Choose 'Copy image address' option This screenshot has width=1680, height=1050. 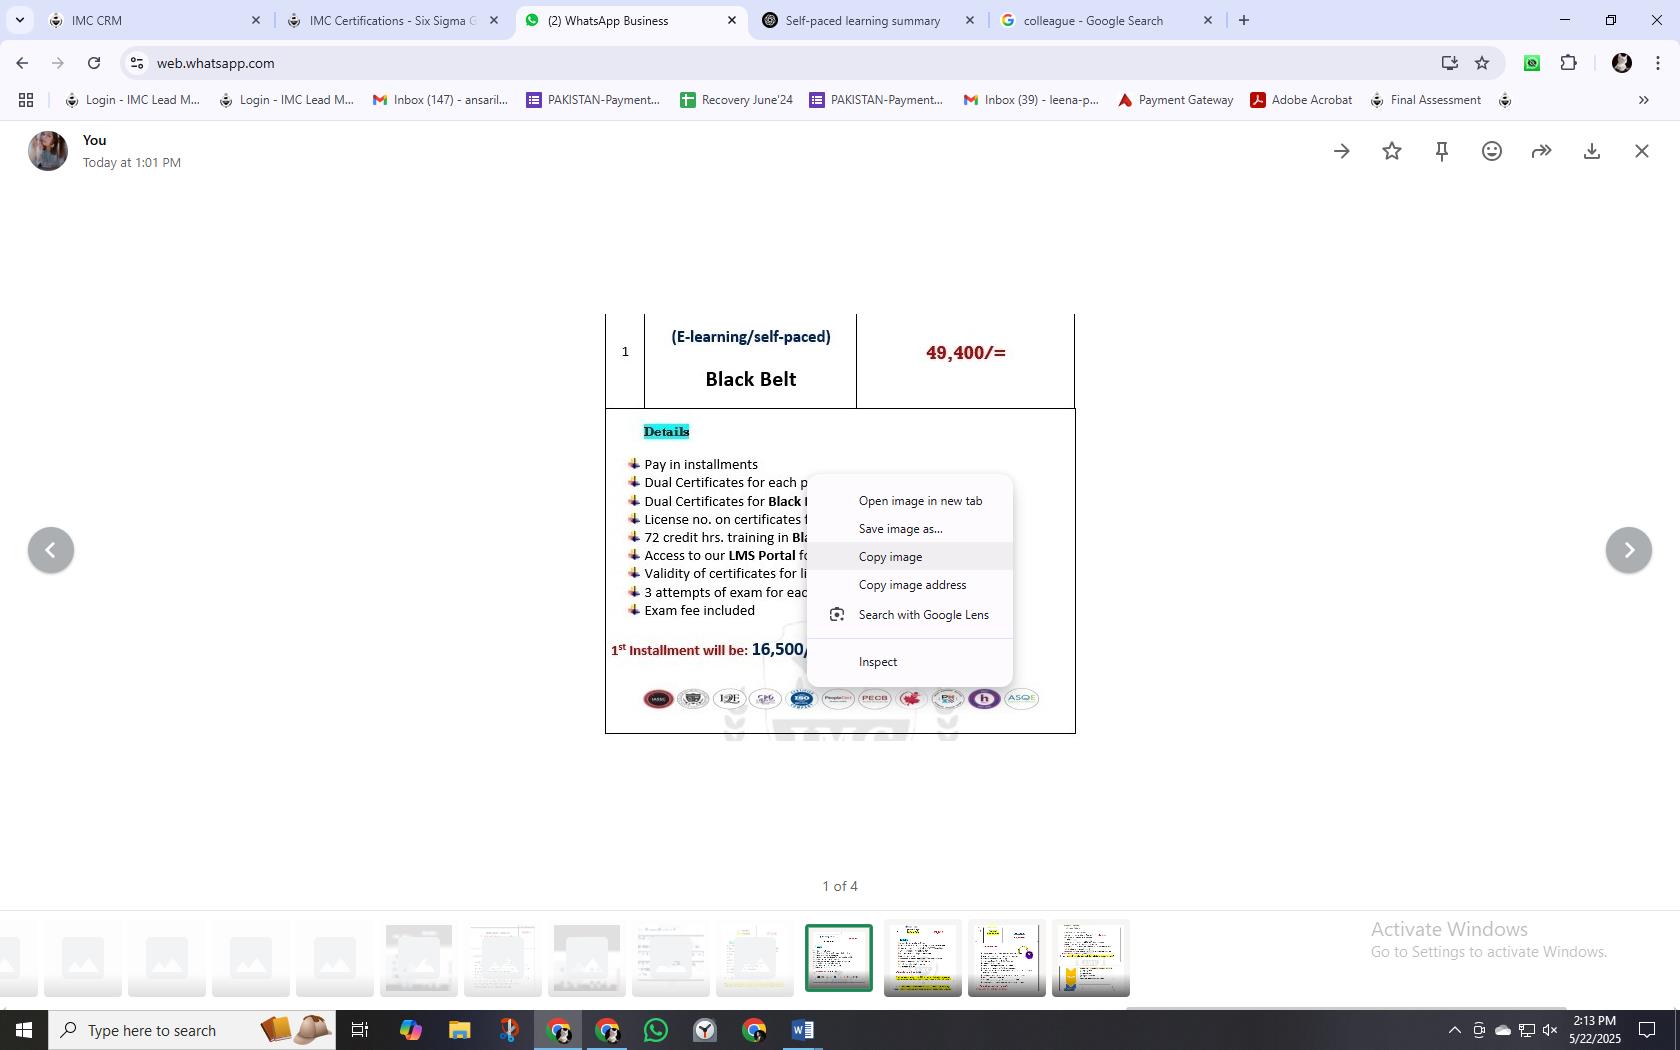click(x=912, y=585)
